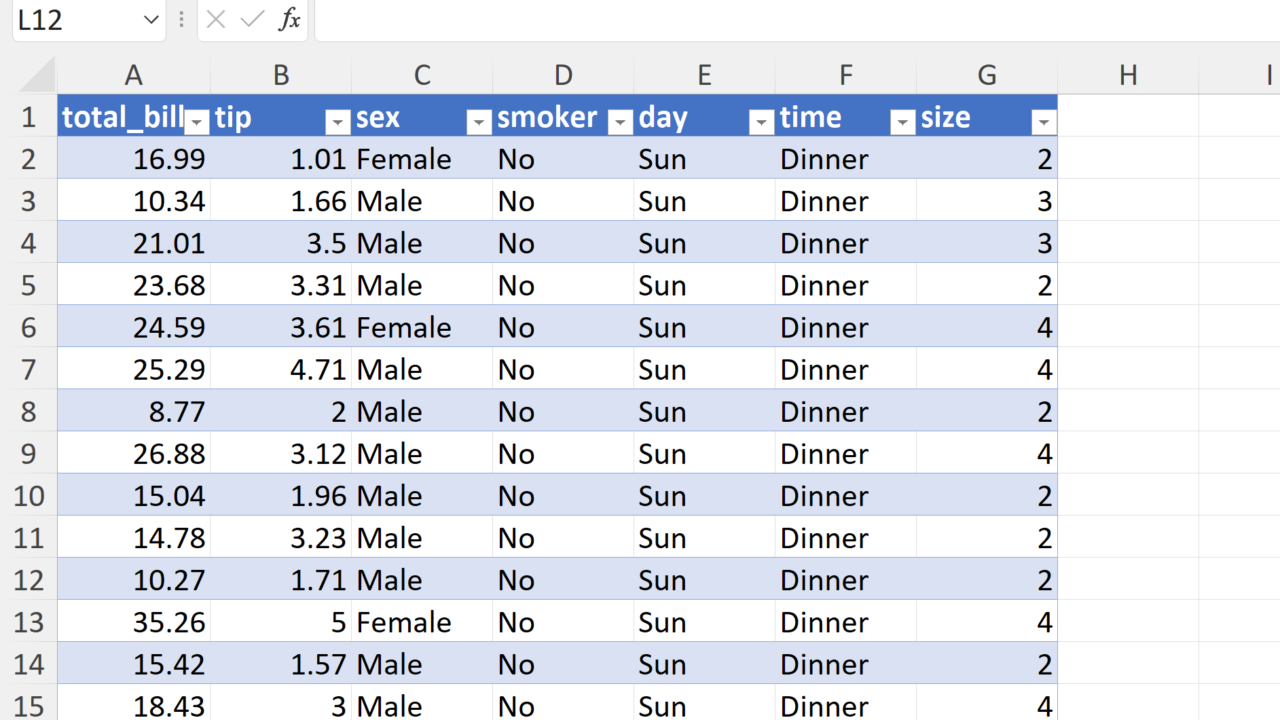Open the size column filter dropdown
Screen dimensions: 1280x720
click(1044, 122)
